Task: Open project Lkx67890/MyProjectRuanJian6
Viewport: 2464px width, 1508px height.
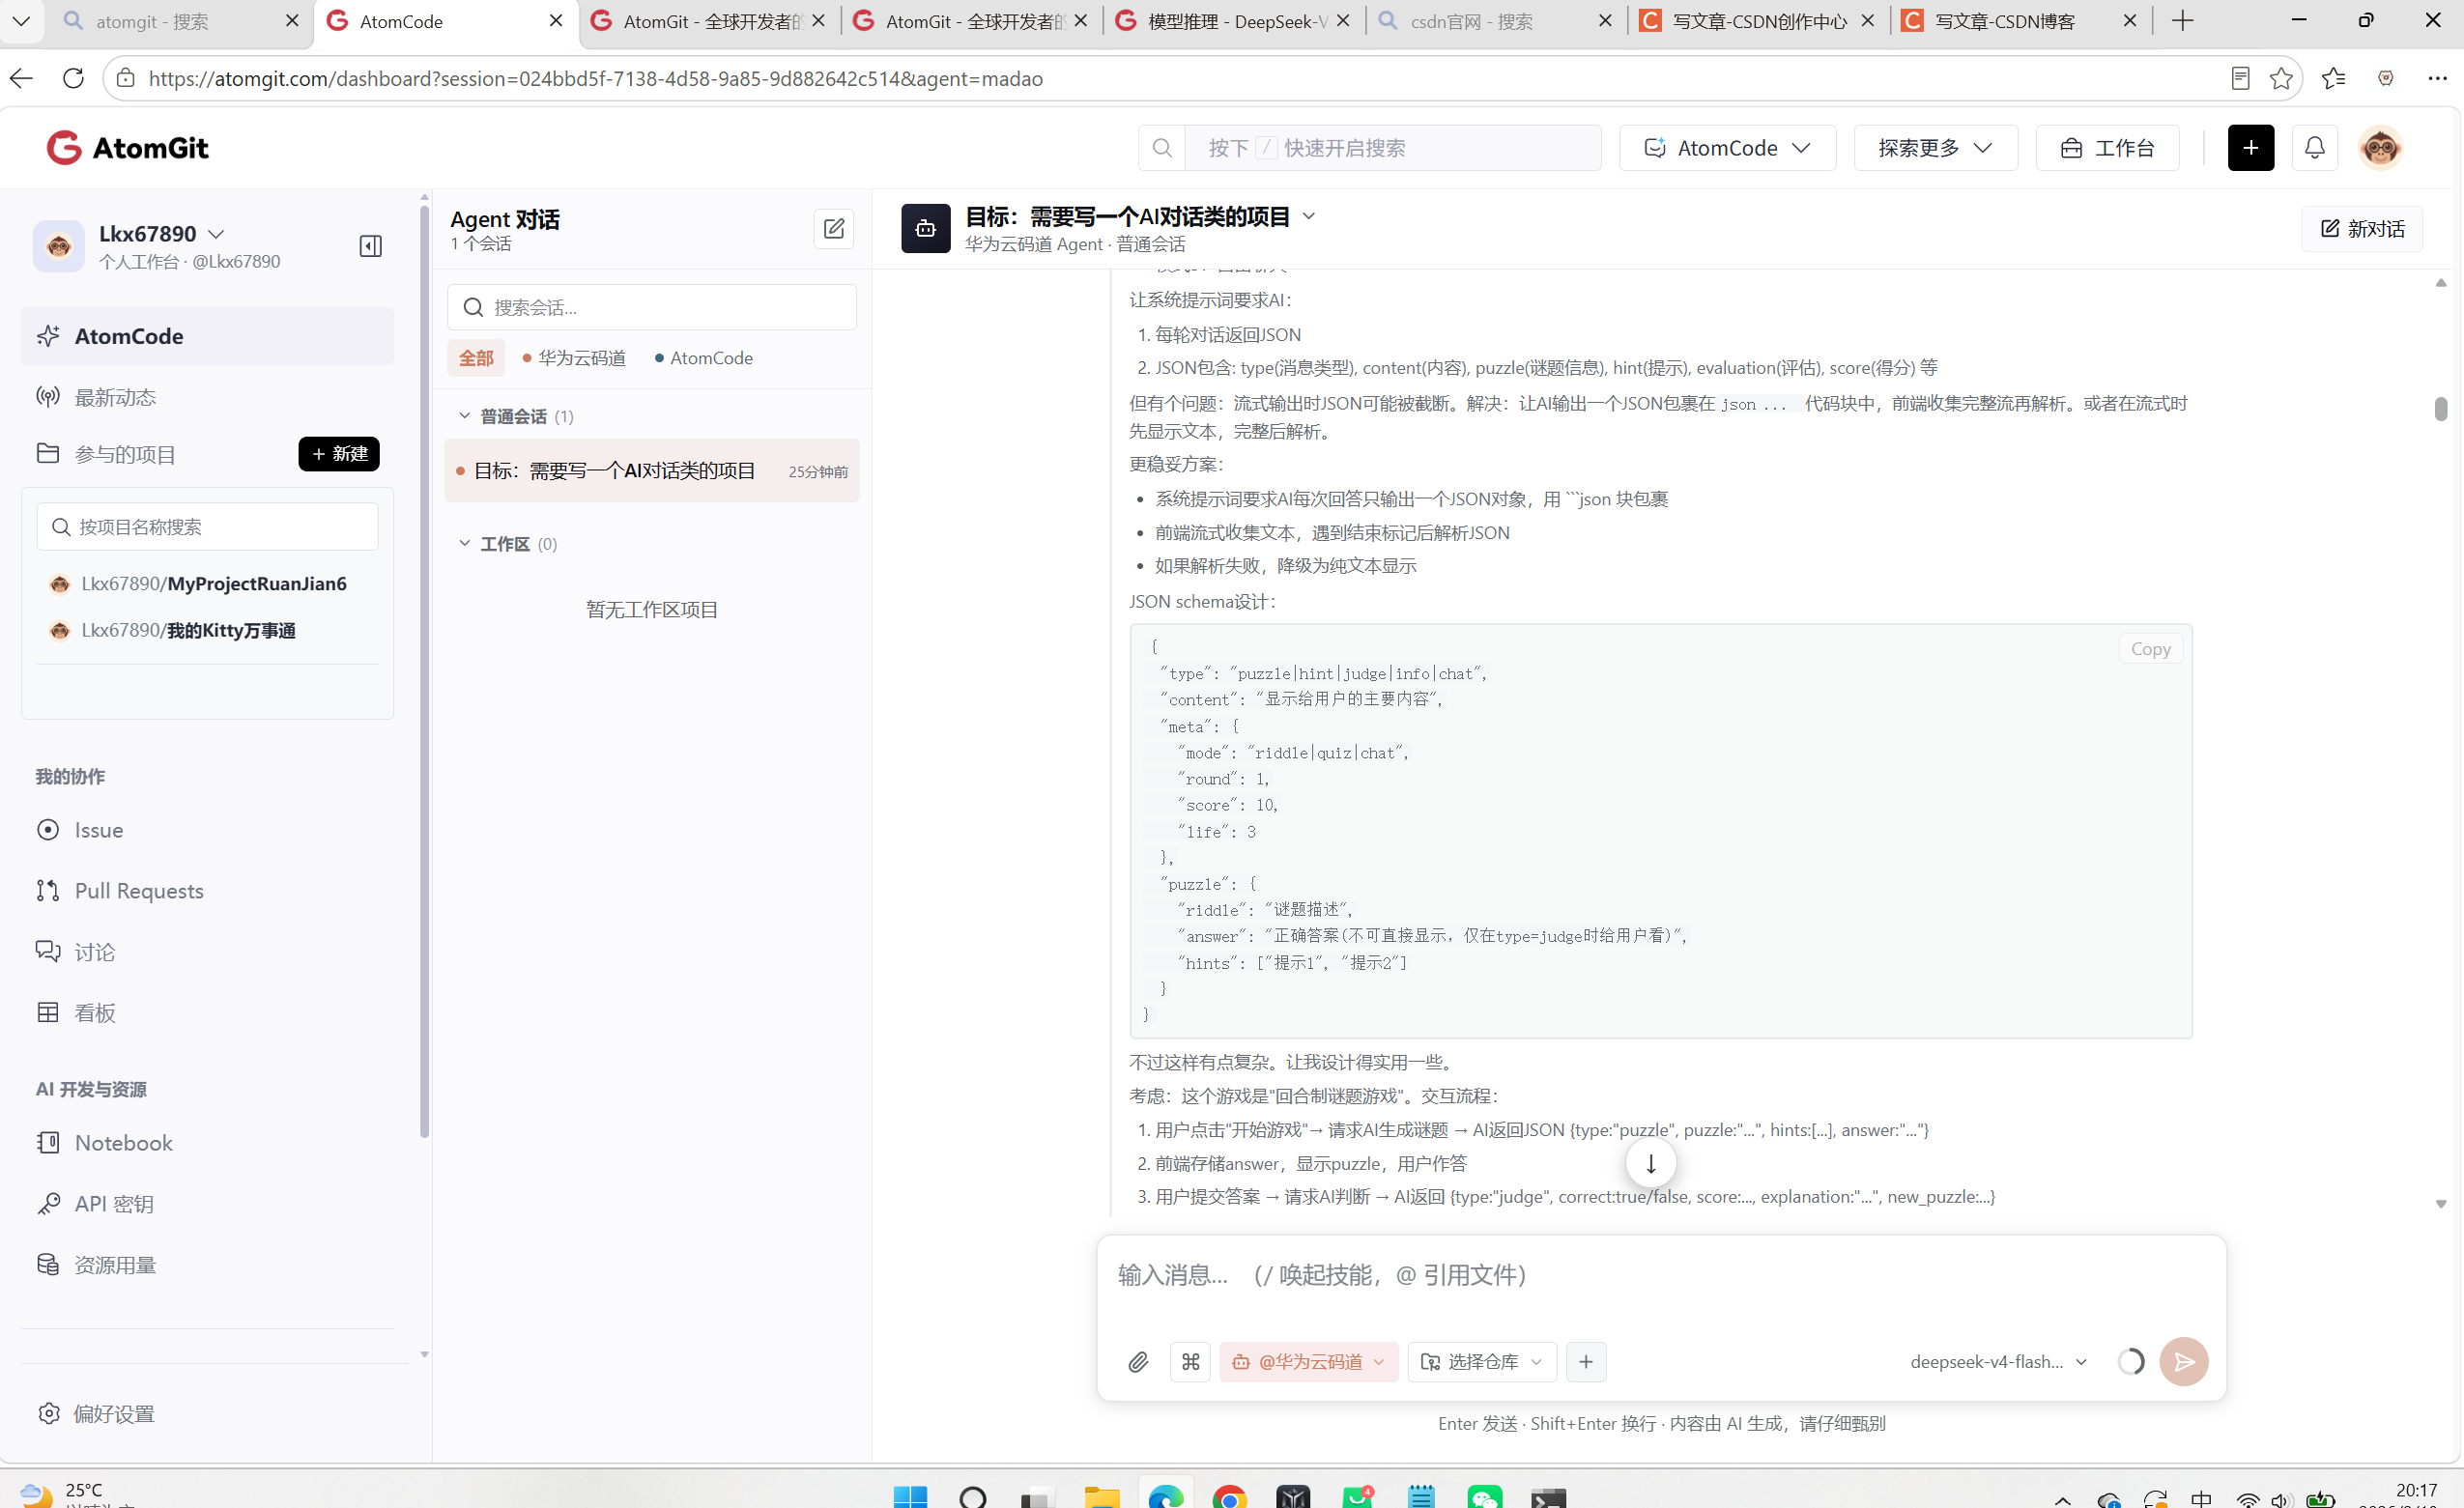Action: [x=213, y=584]
